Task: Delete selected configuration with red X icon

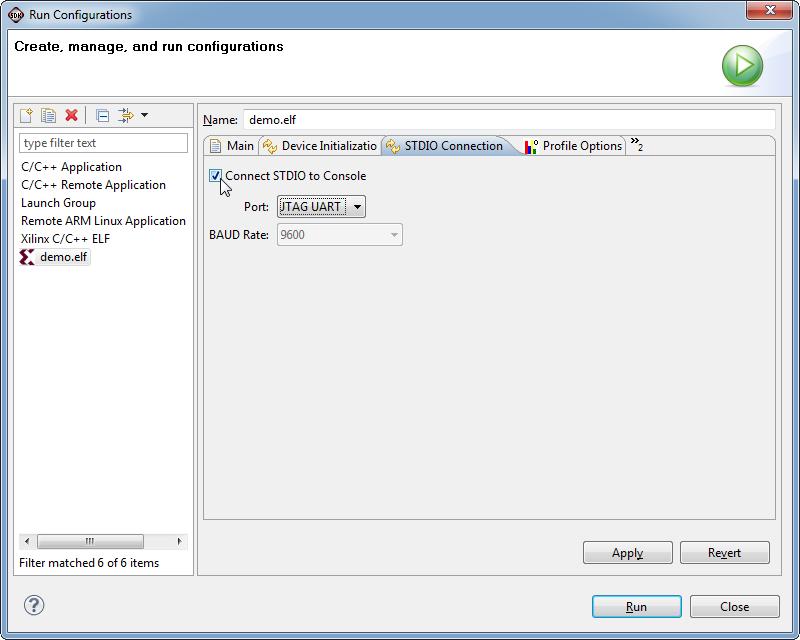Action: click(x=71, y=115)
